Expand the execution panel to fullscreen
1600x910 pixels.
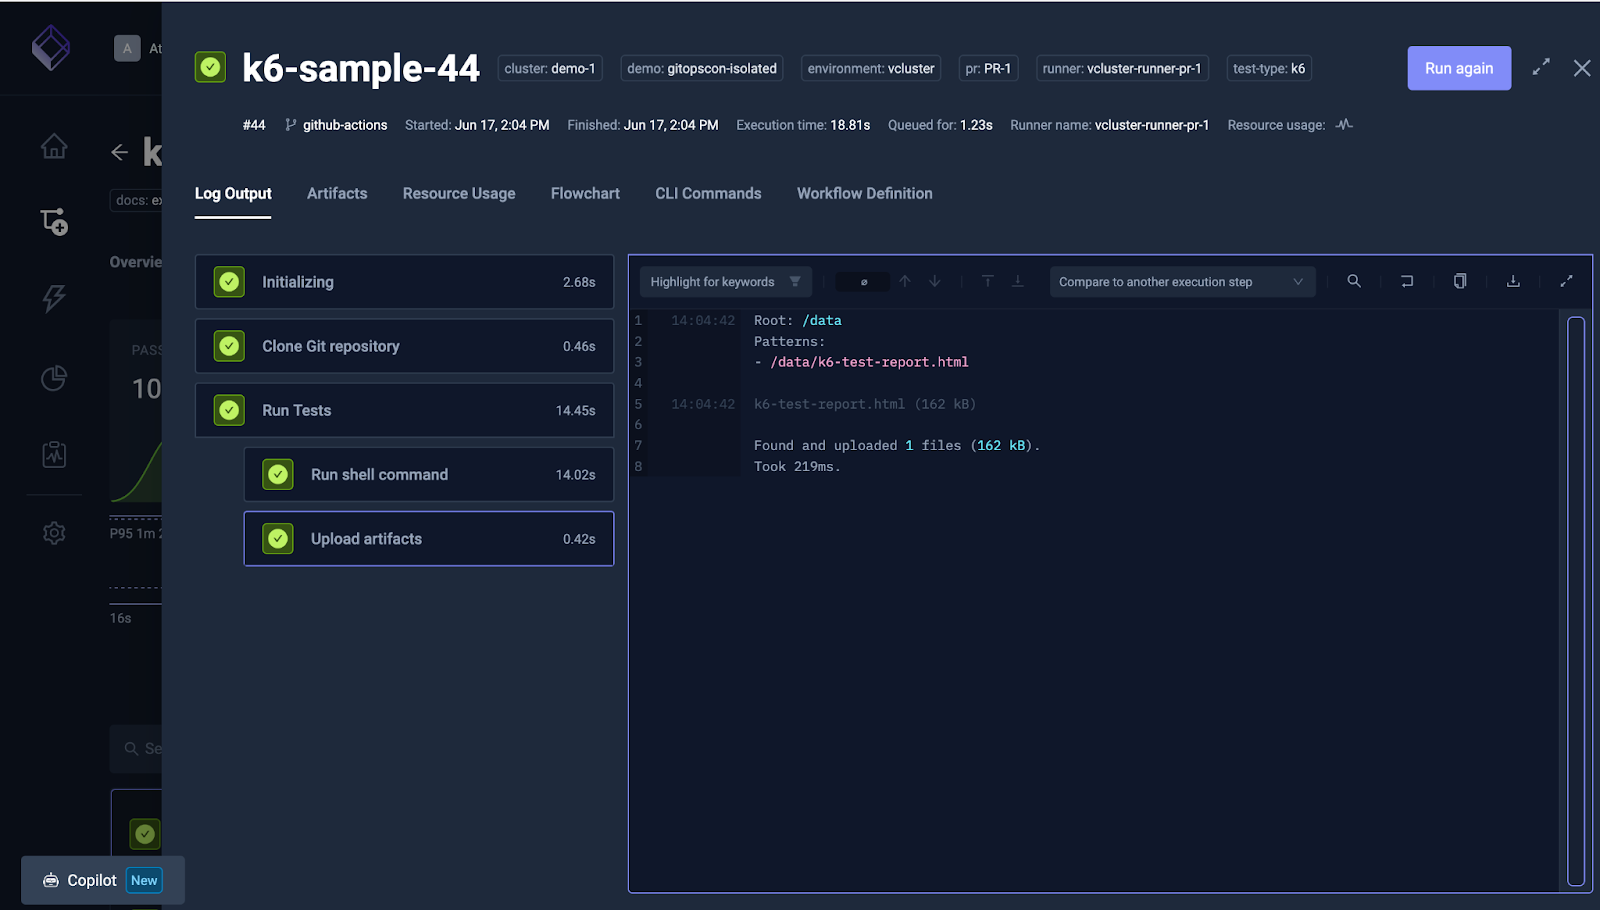tap(1541, 67)
